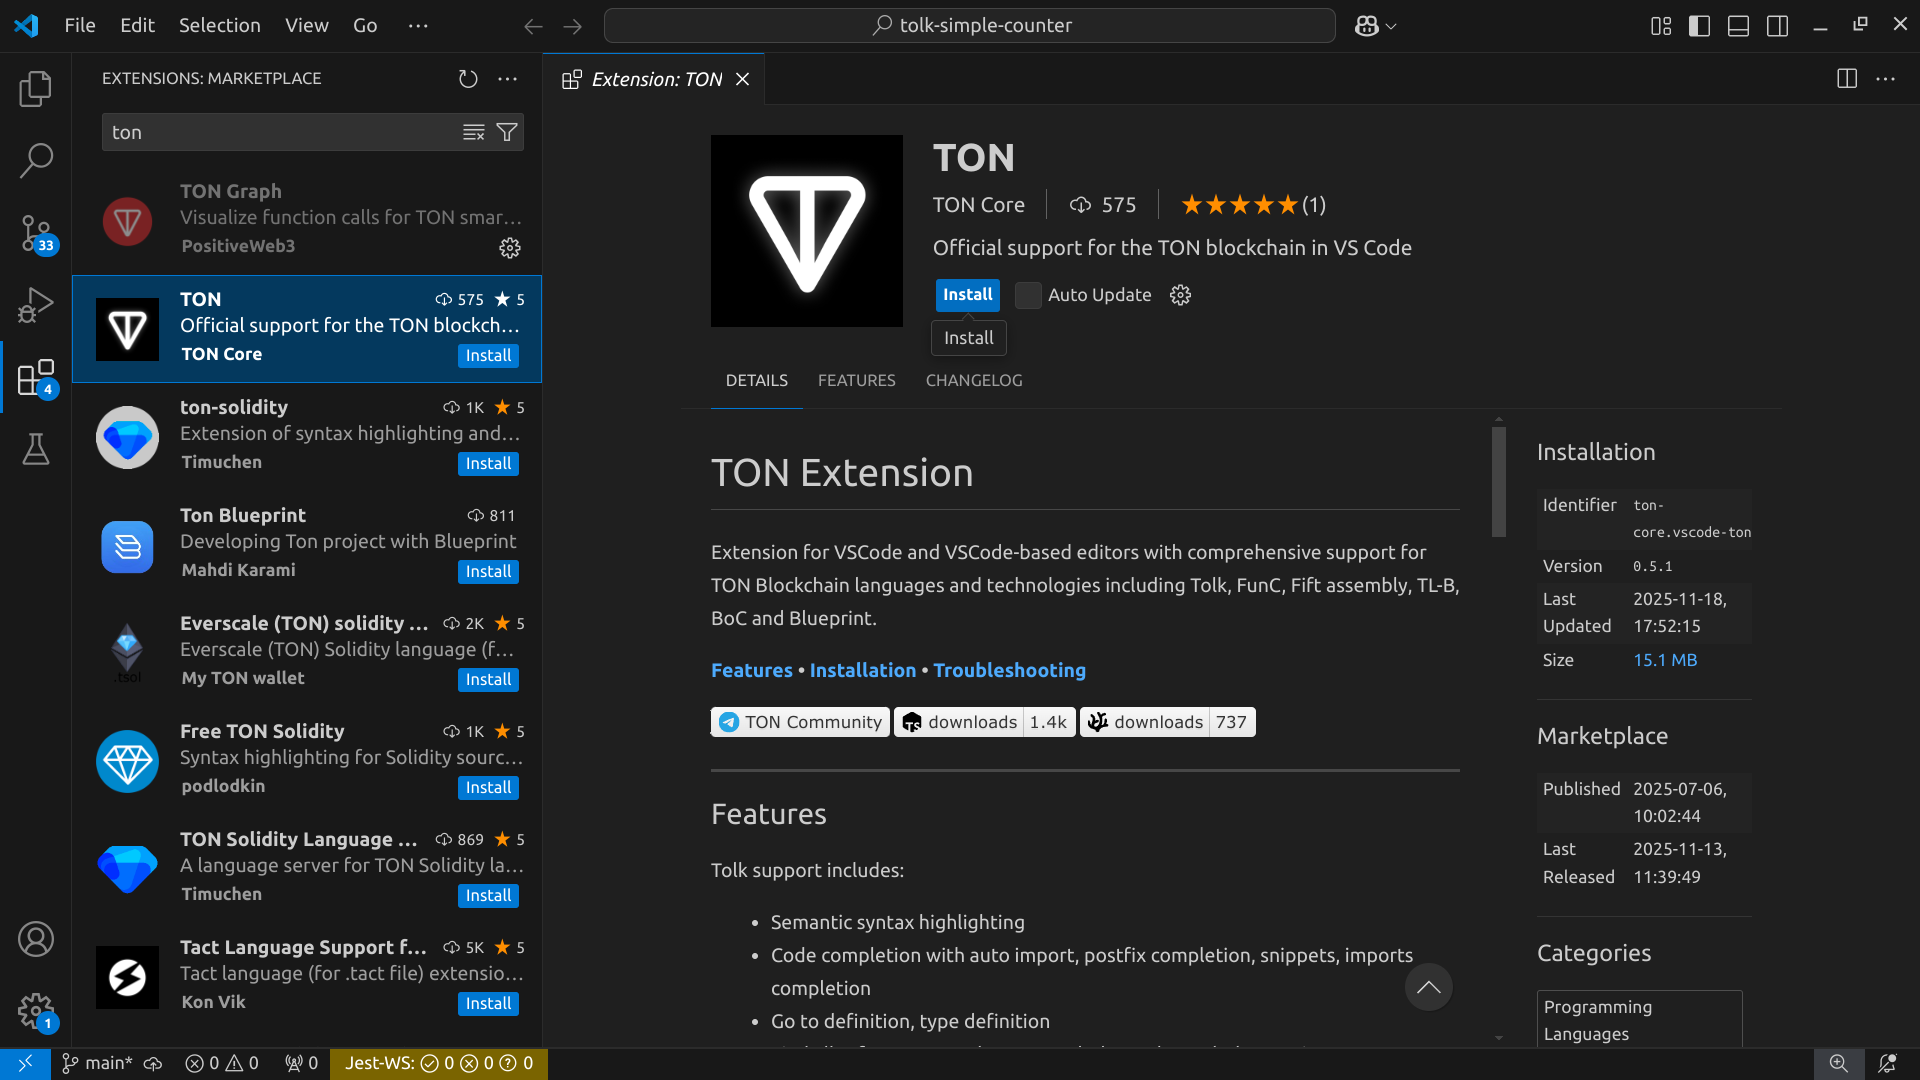This screenshot has height=1080, width=1920.
Task: Open Copilot dropdown chevron in title bar
Action: pos(1391,27)
